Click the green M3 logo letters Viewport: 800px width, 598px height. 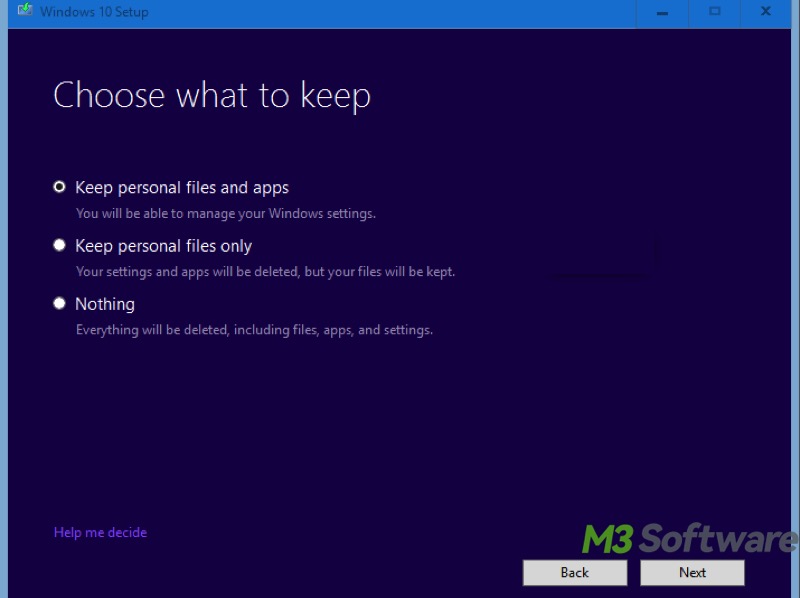[x=608, y=539]
